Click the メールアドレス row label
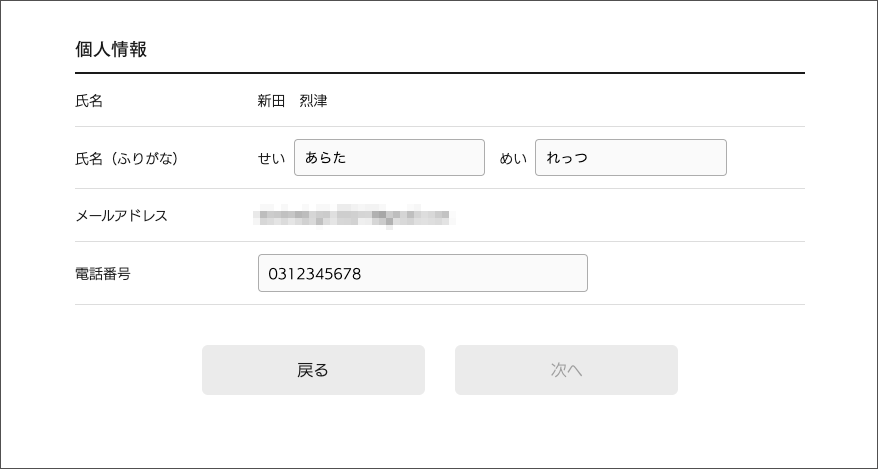The image size is (878, 469). (x=121, y=215)
